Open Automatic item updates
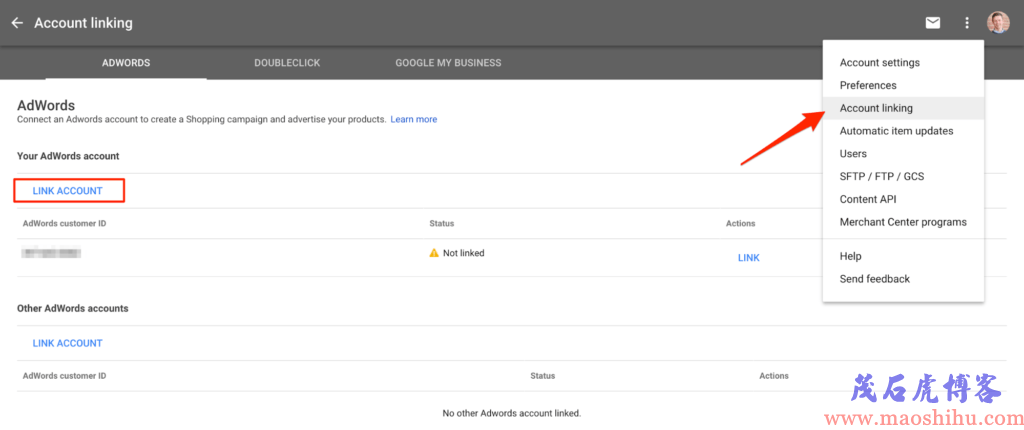Screen dimensions: 1024x430 903,131
